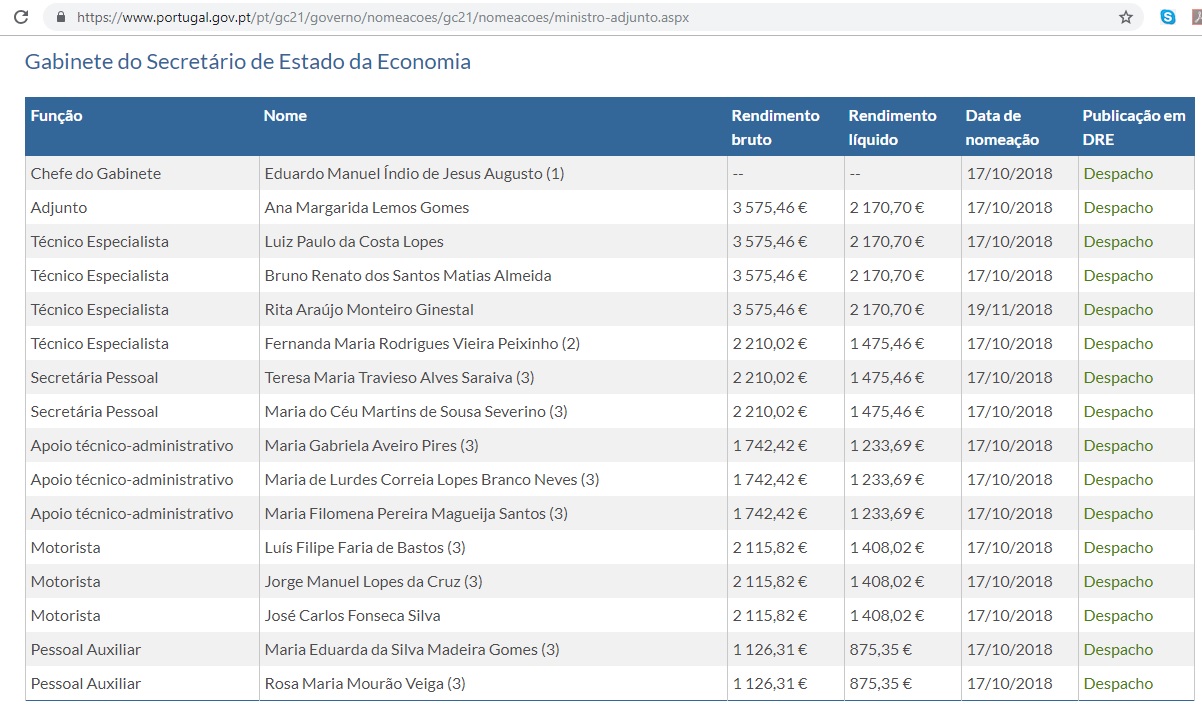The image size is (1202, 706).
Task: Click the Publicação em DRE column header
Action: pos(1134,127)
